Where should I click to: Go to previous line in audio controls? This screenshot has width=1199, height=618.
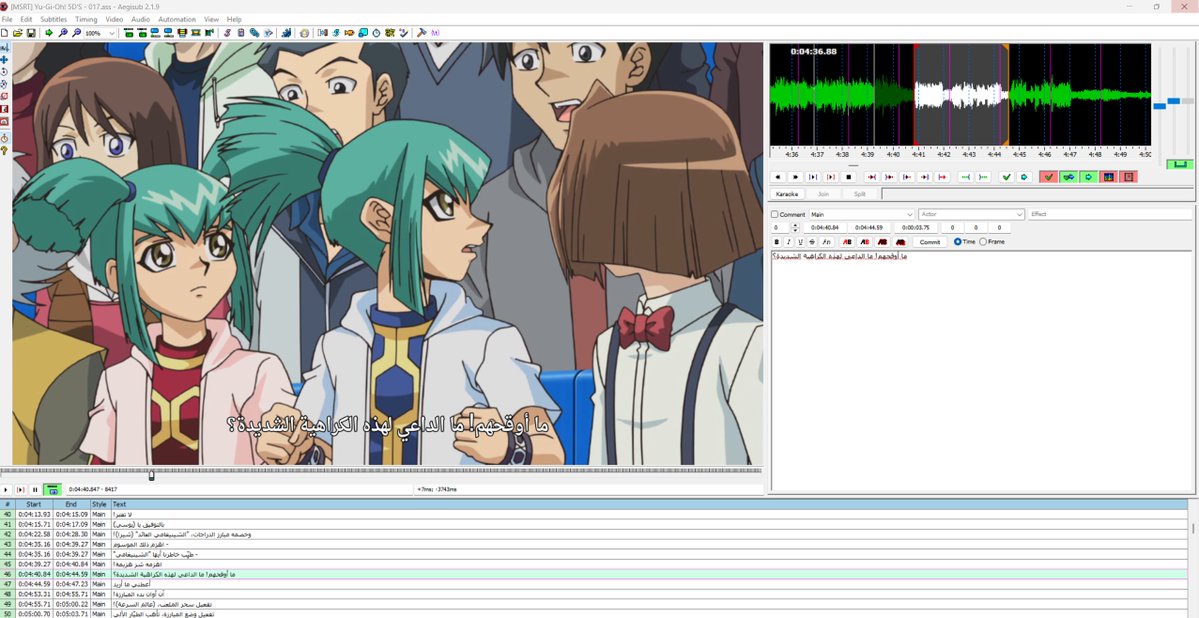(778, 177)
